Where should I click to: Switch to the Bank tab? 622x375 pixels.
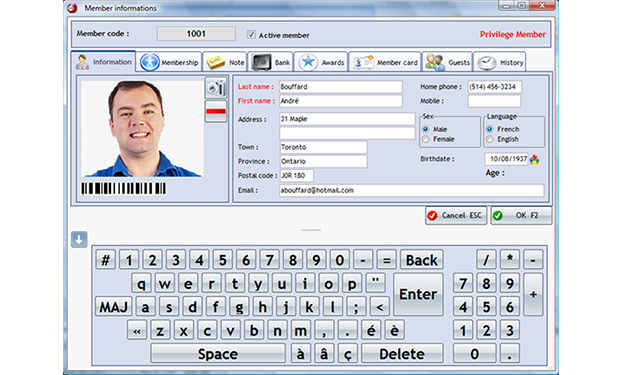pyautogui.click(x=271, y=62)
